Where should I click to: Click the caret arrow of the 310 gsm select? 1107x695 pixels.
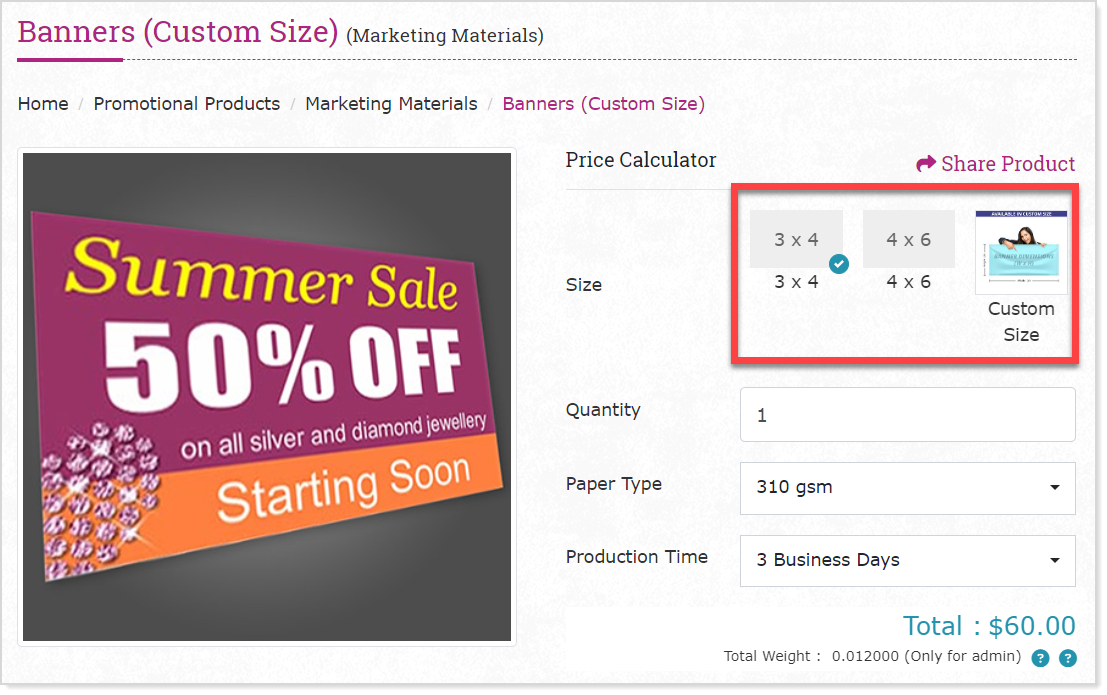pos(1054,488)
